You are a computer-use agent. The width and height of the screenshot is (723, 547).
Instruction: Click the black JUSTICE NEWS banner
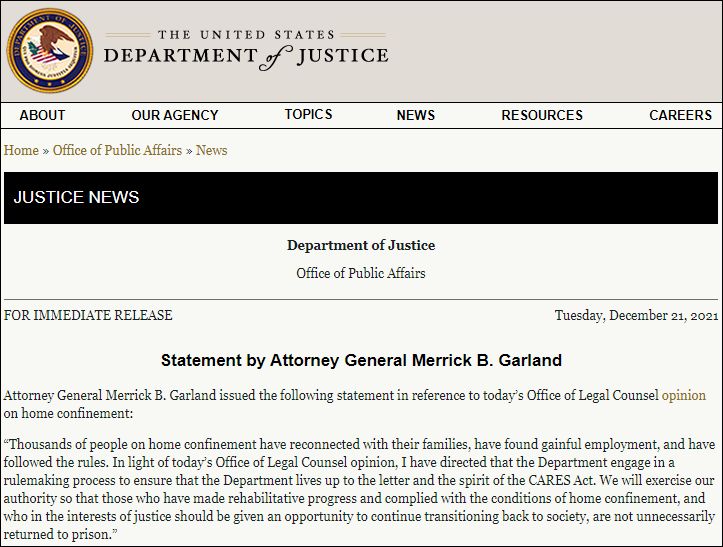(x=361, y=197)
